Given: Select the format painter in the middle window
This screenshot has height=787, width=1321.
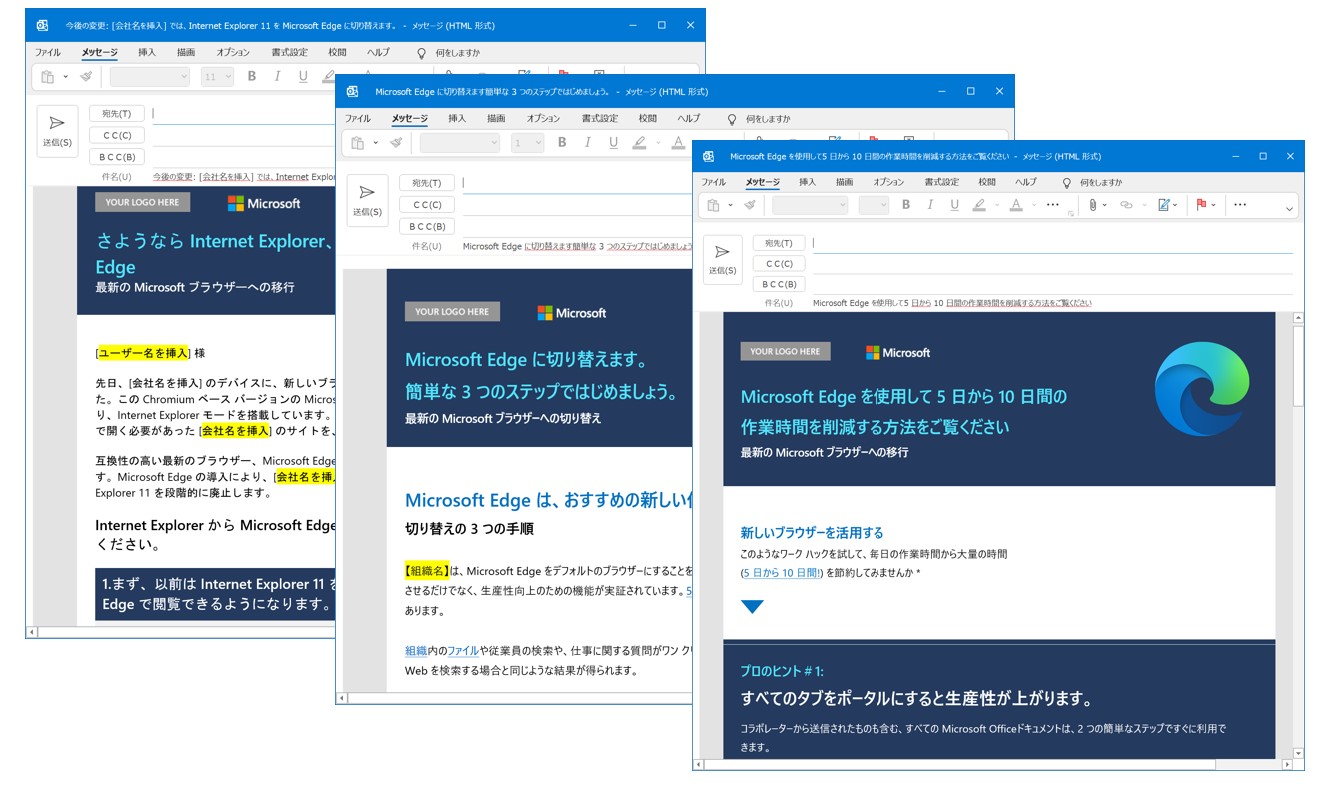Looking at the screenshot, I should tap(395, 143).
